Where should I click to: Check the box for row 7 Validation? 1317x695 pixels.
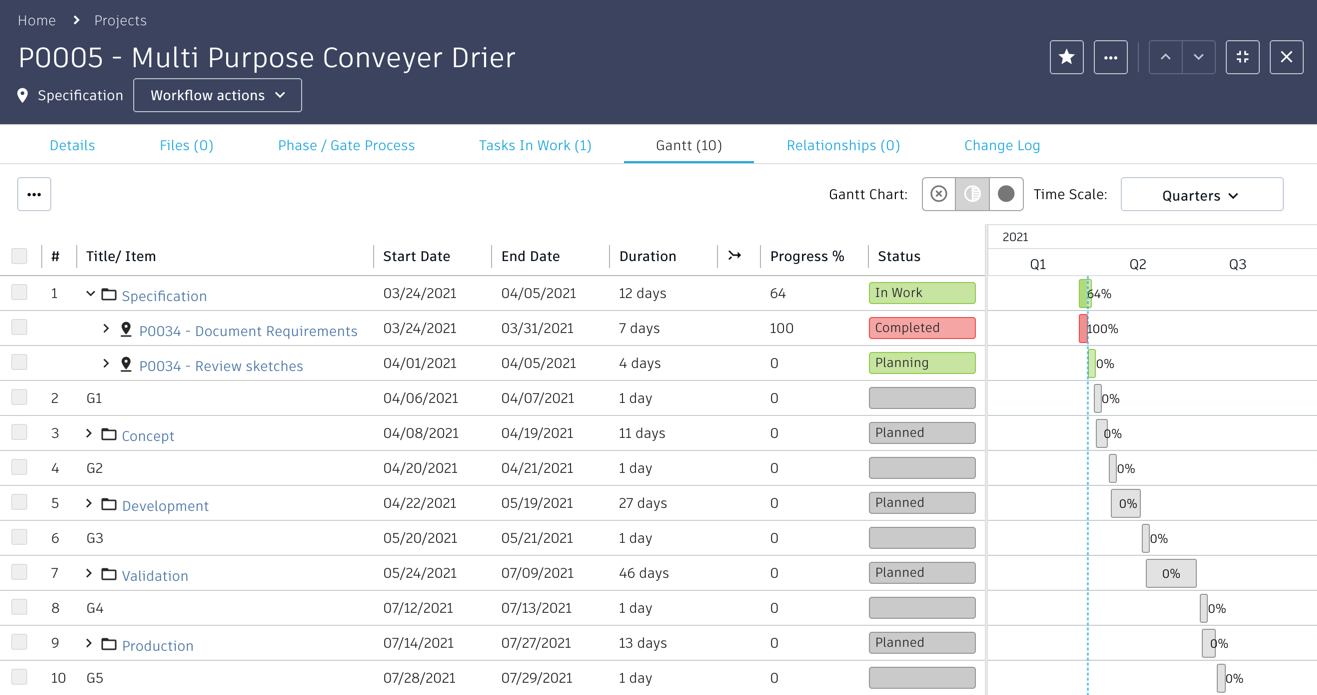point(19,572)
